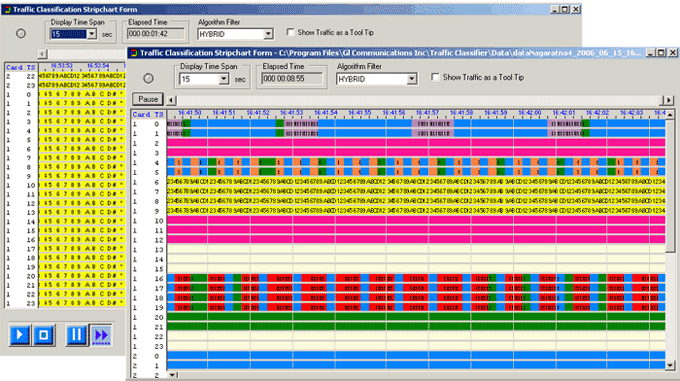Enable Show Traffic as a Tool Tip, front window
The image size is (680, 381).
pyautogui.click(x=435, y=77)
